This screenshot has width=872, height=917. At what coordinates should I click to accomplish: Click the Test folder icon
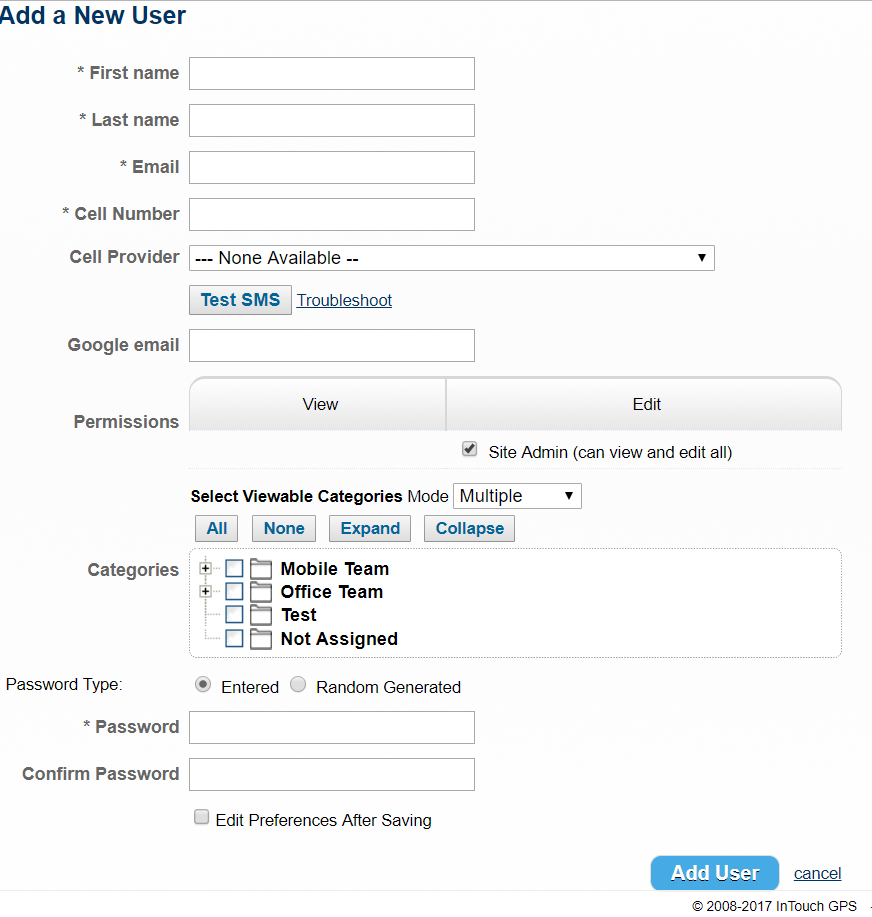(x=260, y=615)
